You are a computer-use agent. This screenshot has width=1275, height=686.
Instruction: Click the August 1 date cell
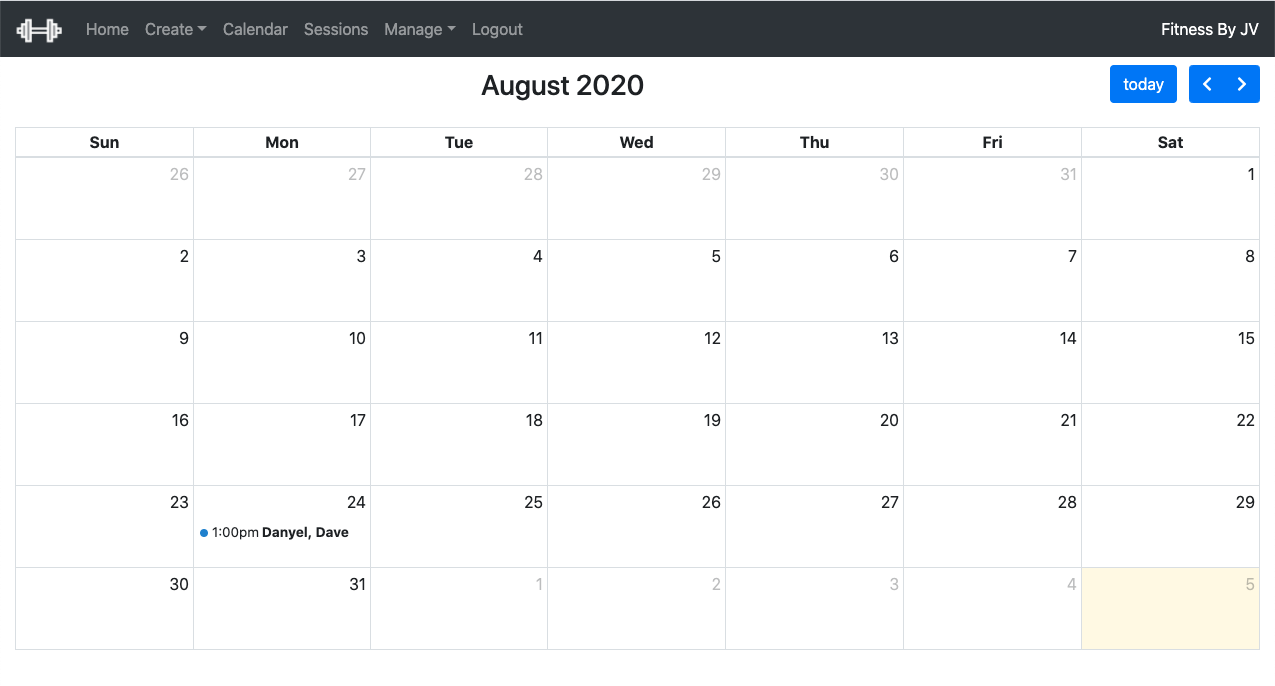[1170, 198]
